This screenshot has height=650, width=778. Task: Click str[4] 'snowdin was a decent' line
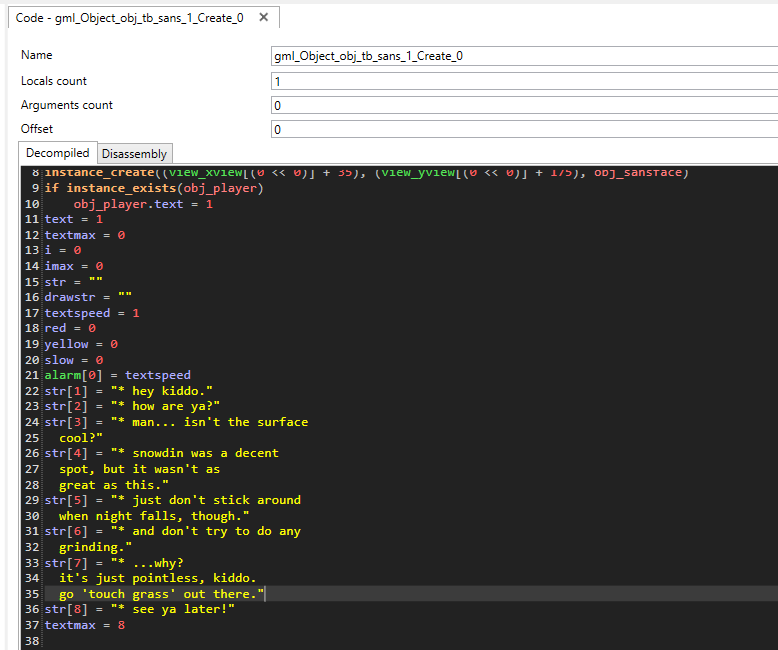[x=161, y=454]
